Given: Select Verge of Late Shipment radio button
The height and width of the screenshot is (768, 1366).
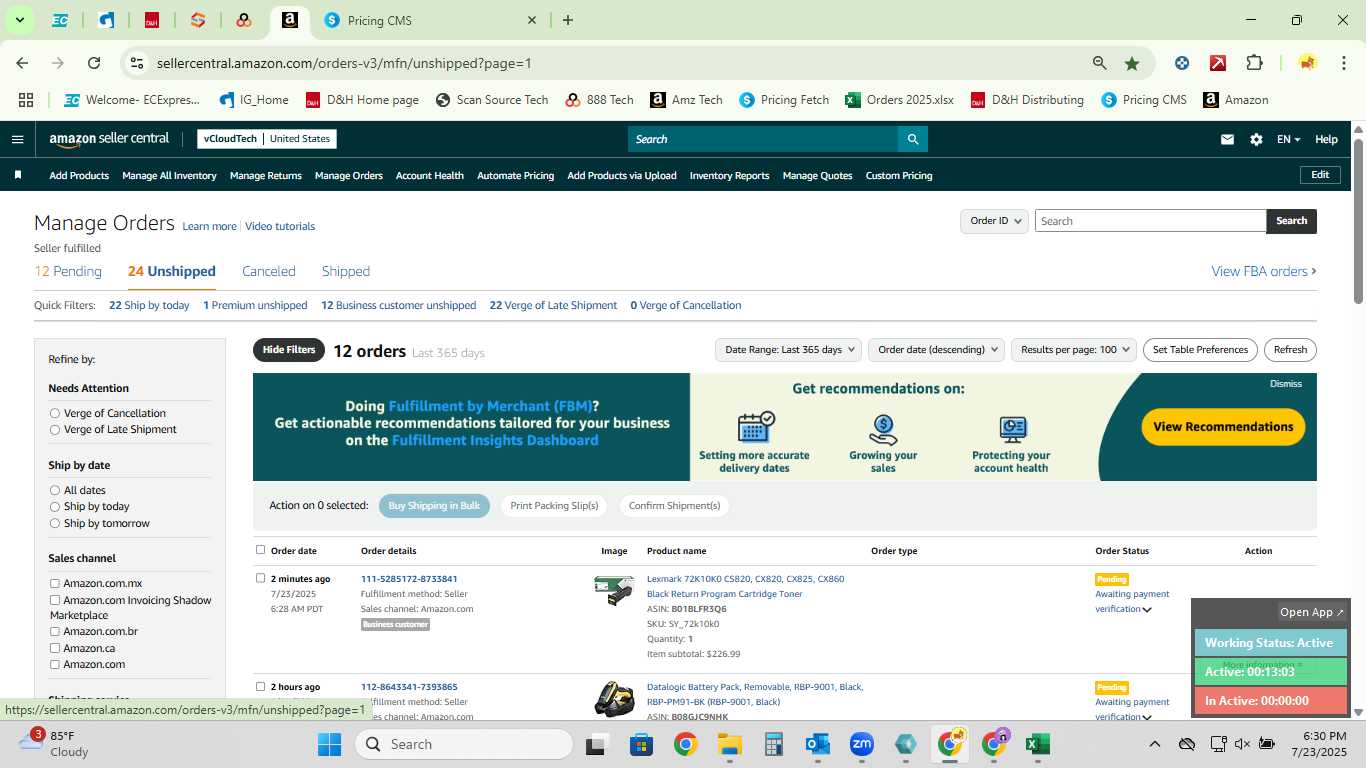Looking at the screenshot, I should coord(55,429).
